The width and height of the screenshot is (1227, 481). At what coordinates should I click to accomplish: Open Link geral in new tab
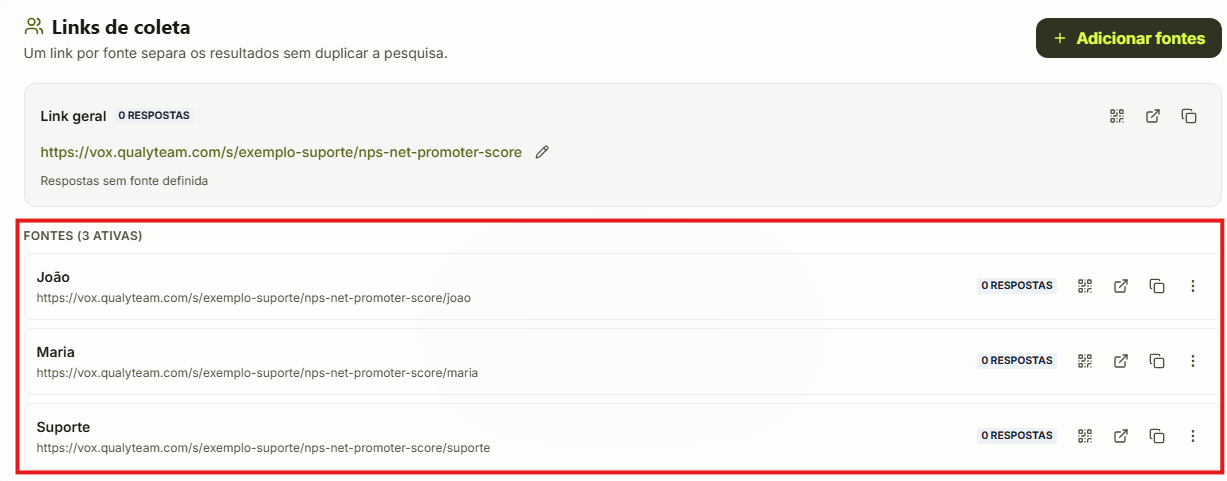point(1153,116)
